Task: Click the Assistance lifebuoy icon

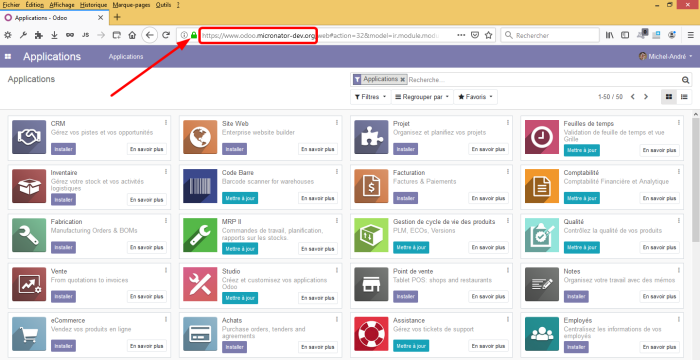Action: pyautogui.click(x=371, y=334)
